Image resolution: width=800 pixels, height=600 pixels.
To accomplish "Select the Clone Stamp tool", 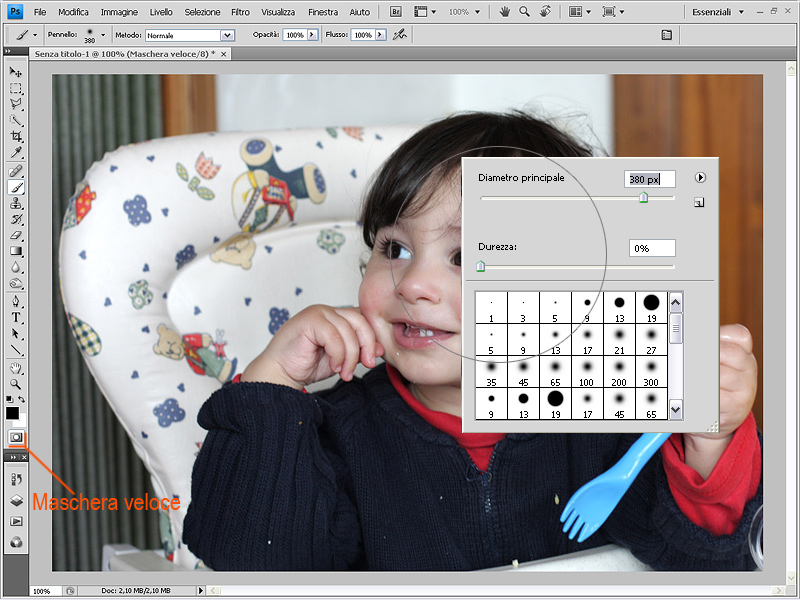I will tap(16, 203).
